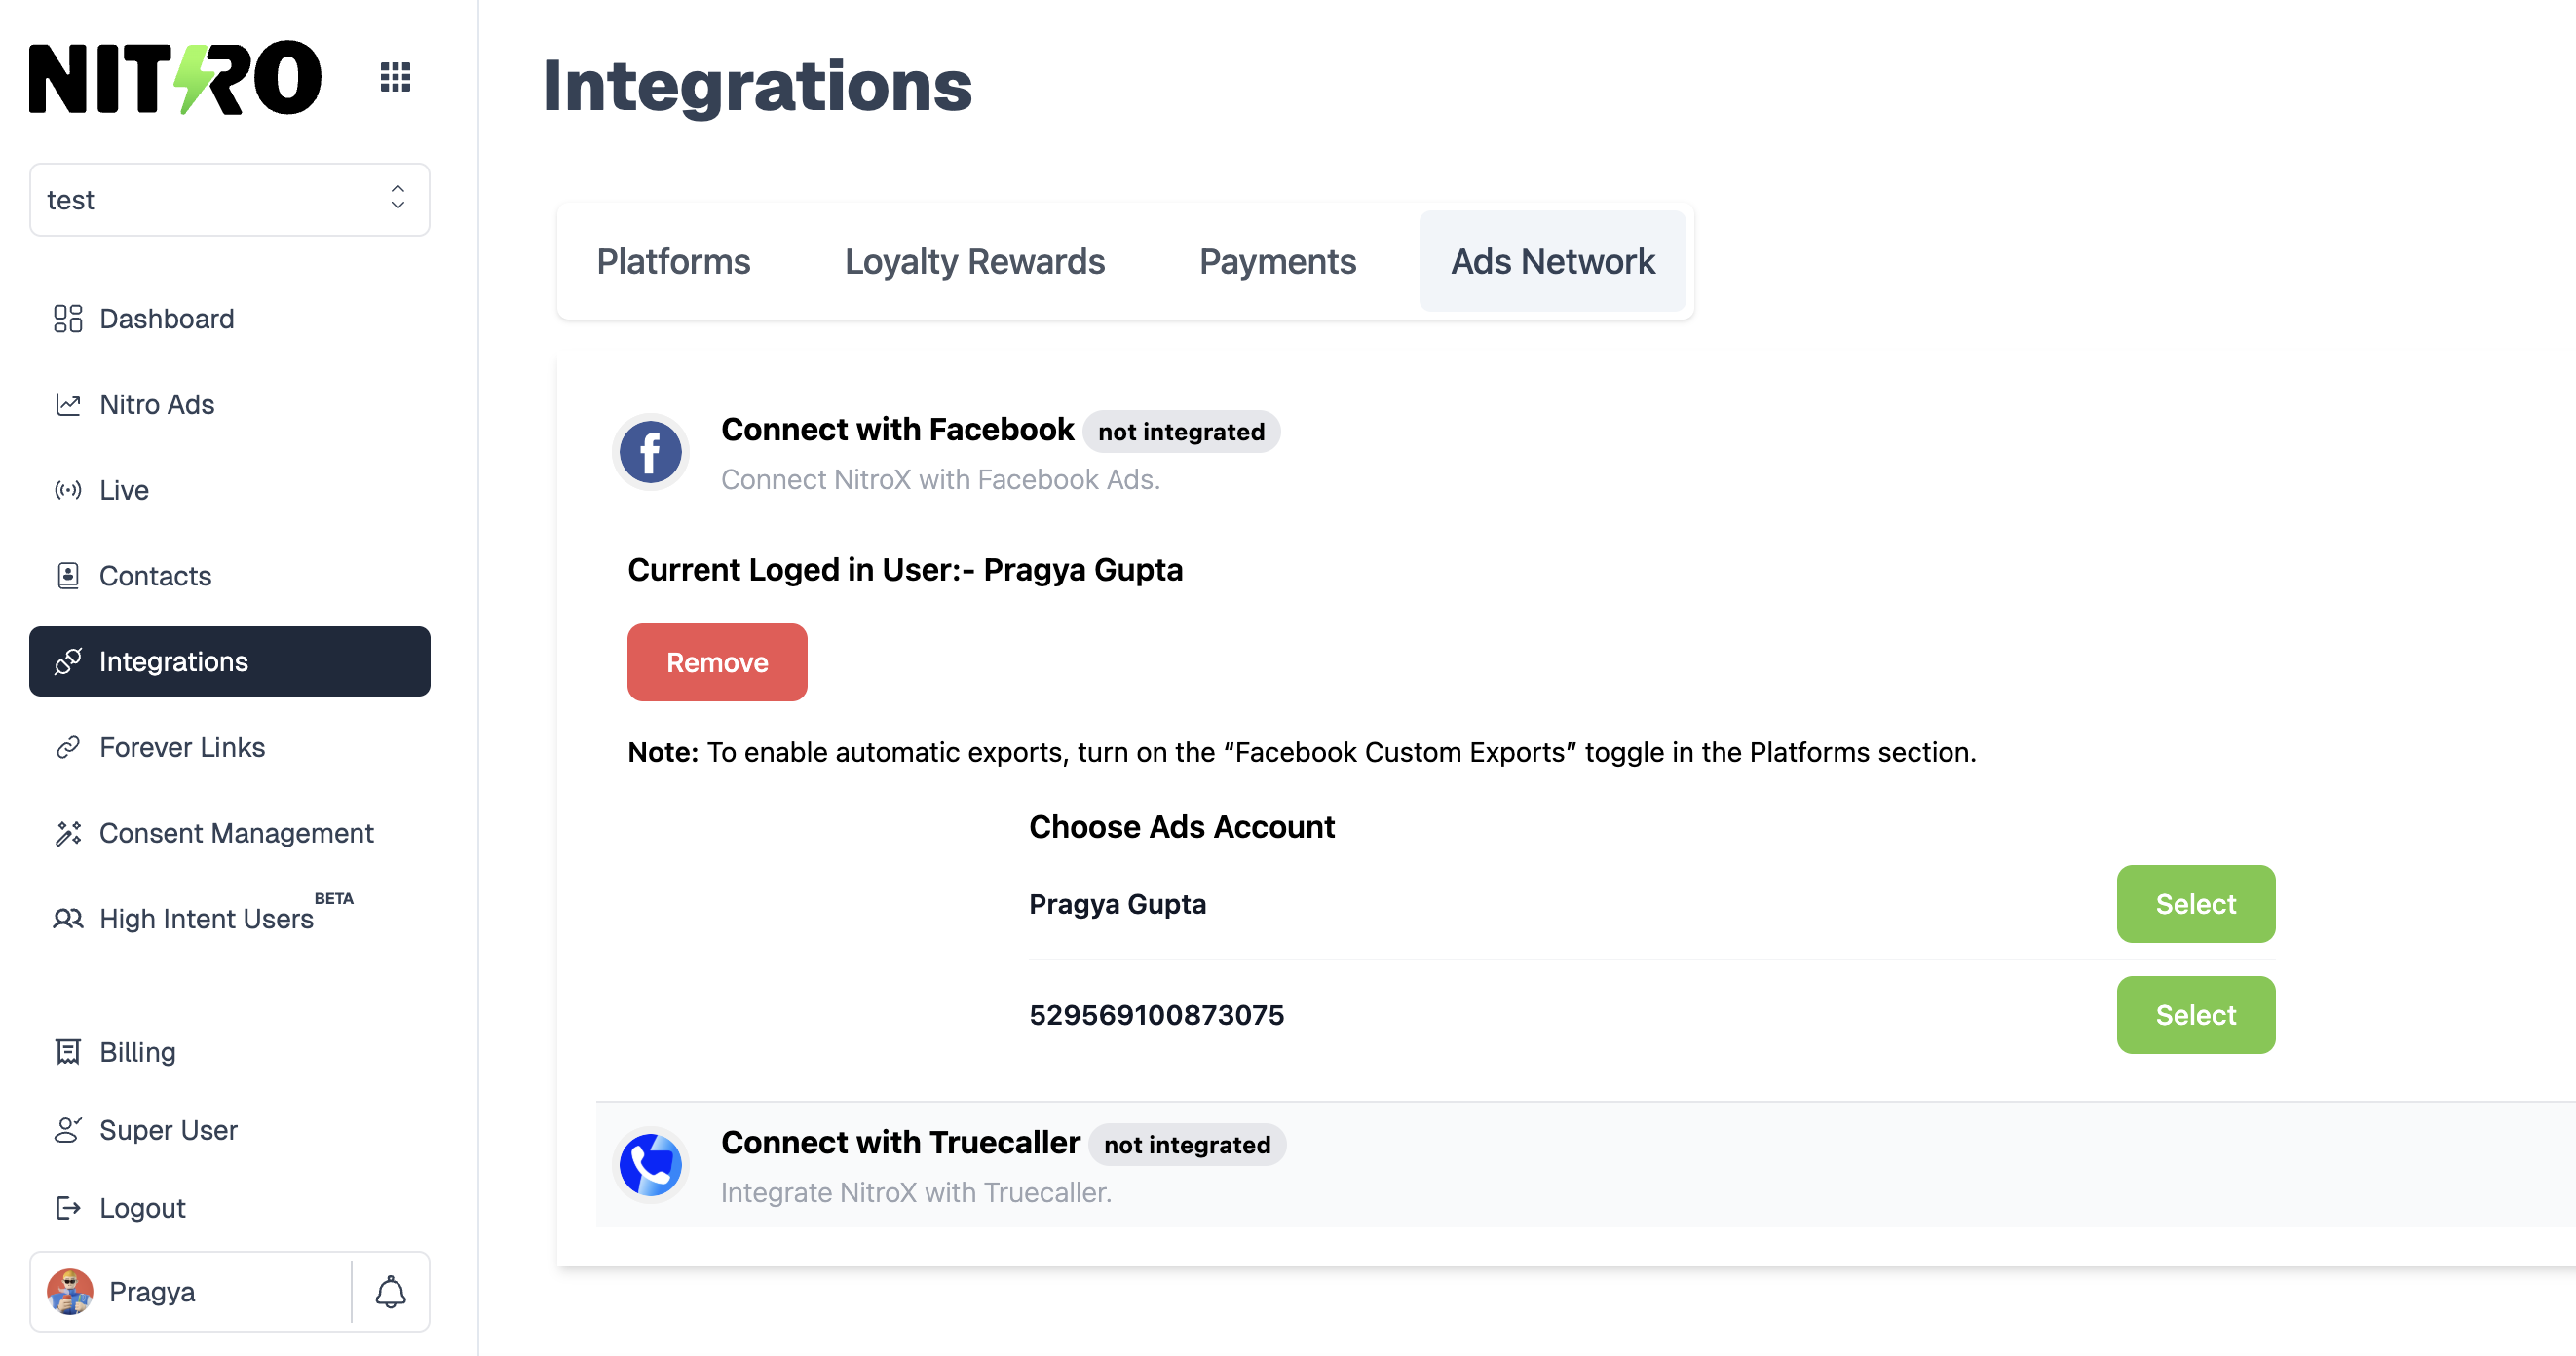This screenshot has height=1356, width=2576.
Task: Click the 'Connect NitroX with Facebook Ads.' description
Action: click(940, 480)
